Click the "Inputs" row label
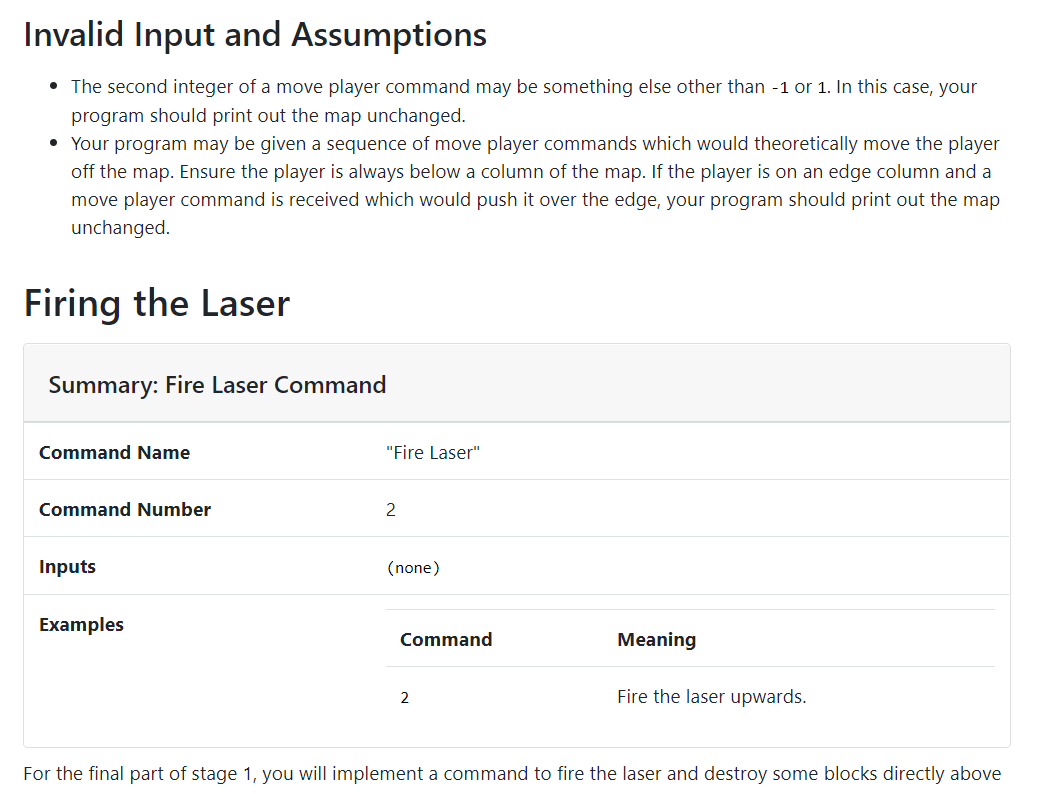Screen dimensions: 1046x794 (x=67, y=567)
